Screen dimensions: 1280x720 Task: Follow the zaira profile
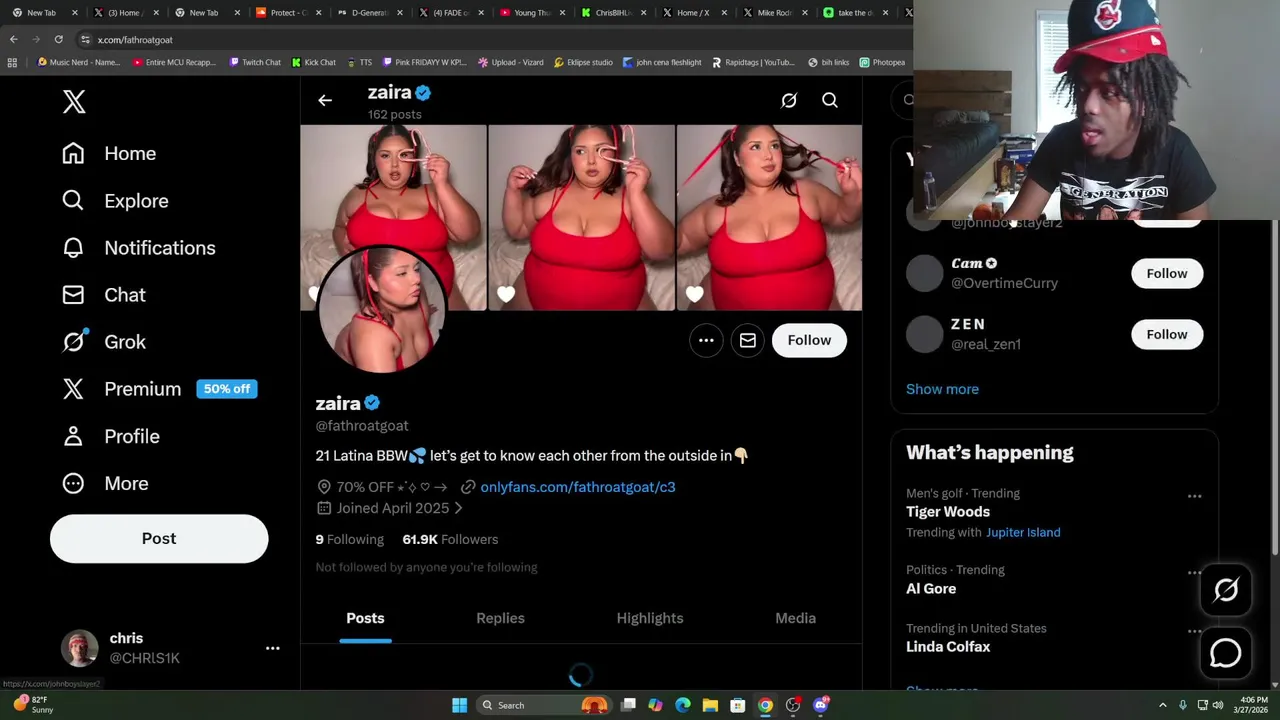pyautogui.click(x=809, y=340)
